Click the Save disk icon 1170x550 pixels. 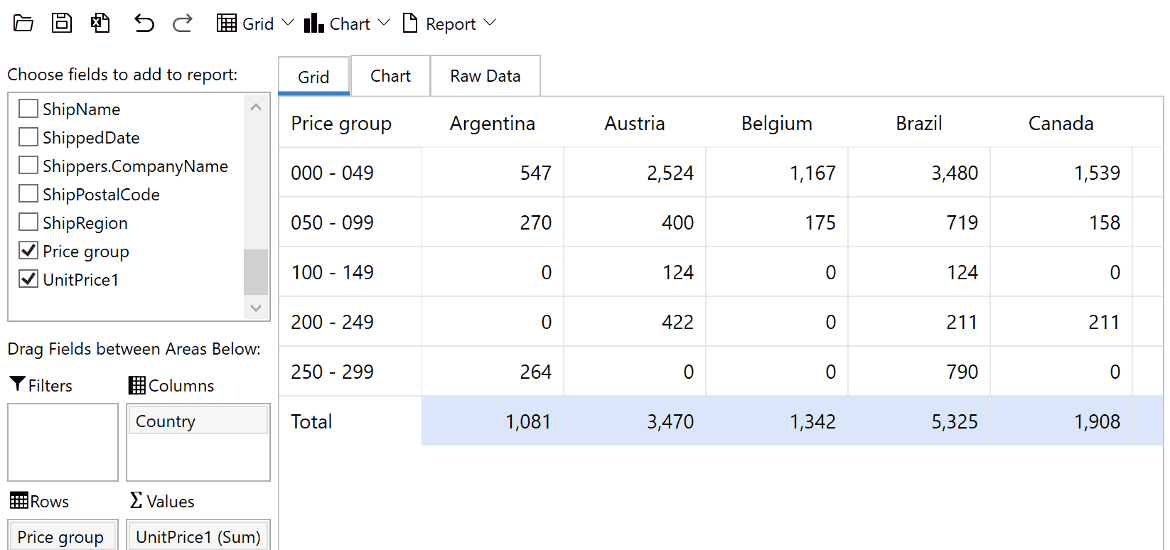tap(62, 23)
